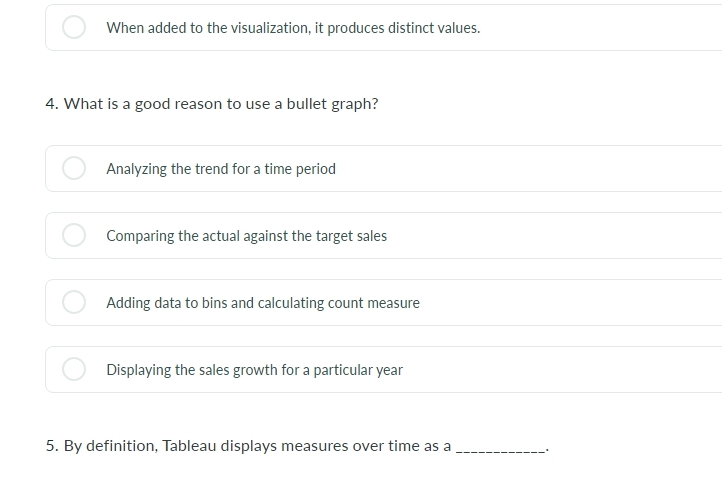The width and height of the screenshot is (722, 484).
Task: Click the label 'Displaying the sales growth for a particular year'
Action: (255, 370)
